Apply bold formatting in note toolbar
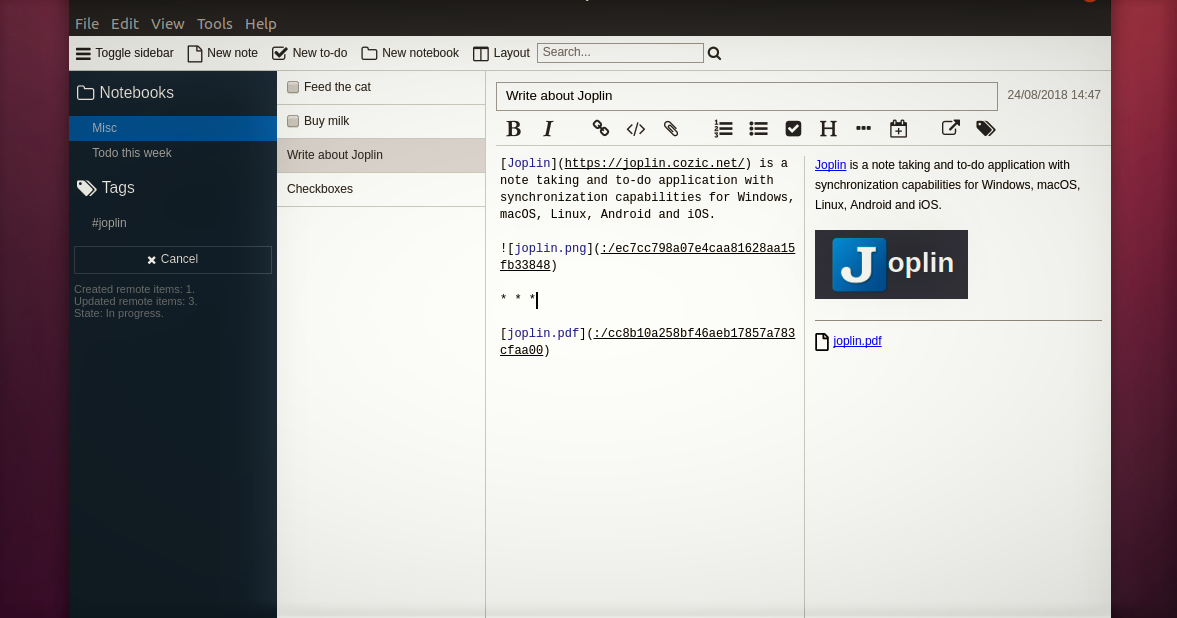Image resolution: width=1177 pixels, height=618 pixels. (x=513, y=128)
